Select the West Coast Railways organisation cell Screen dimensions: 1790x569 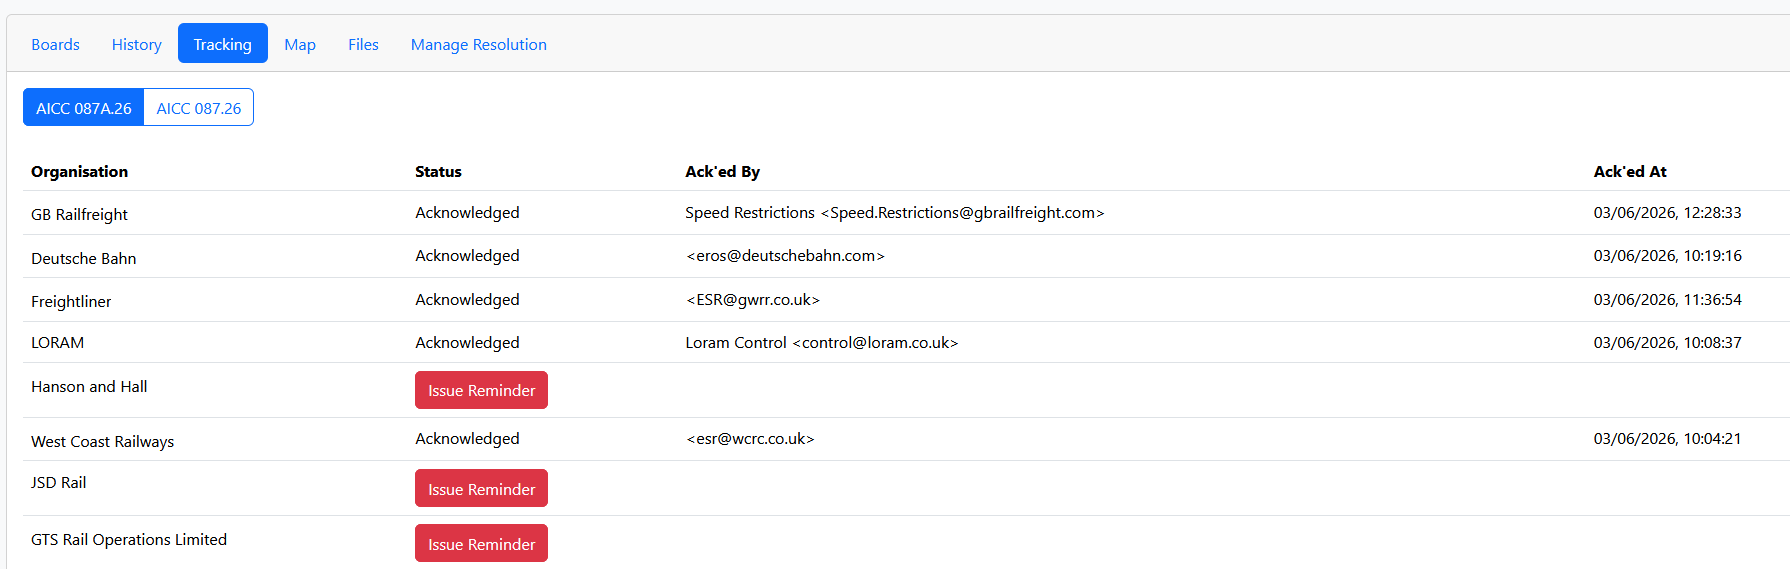102,441
